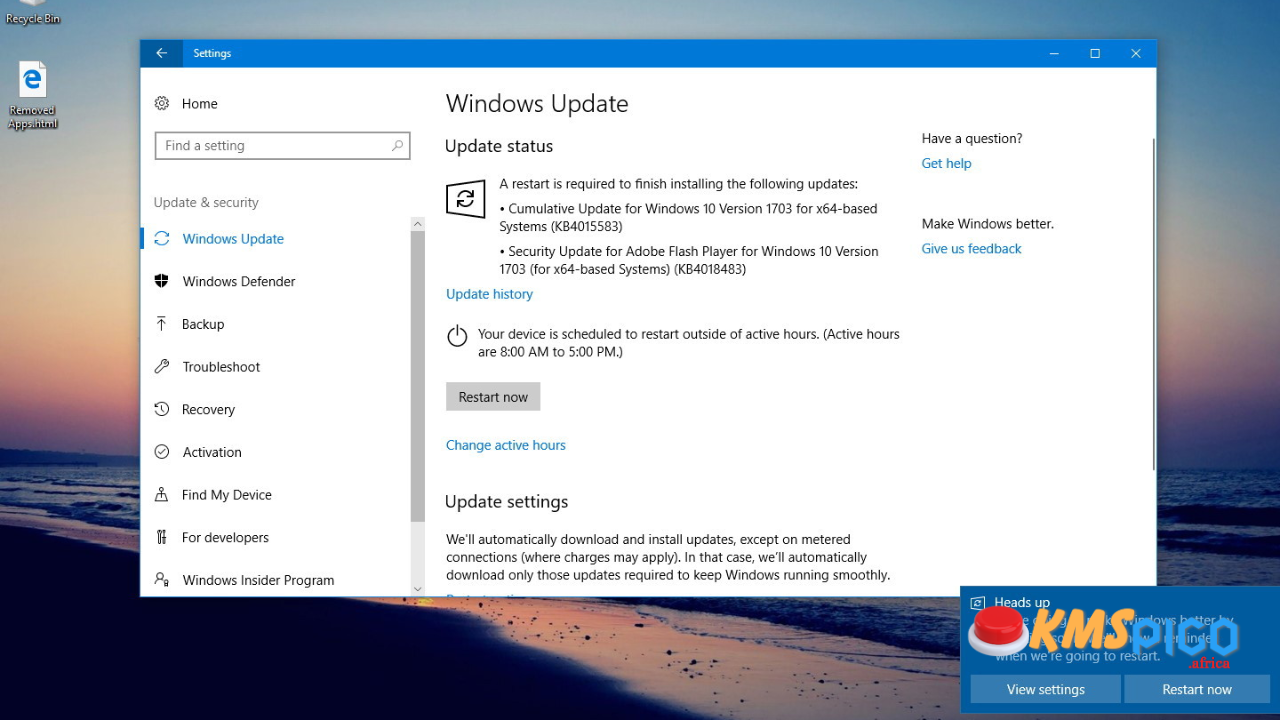Close the Settings window
The height and width of the screenshot is (720, 1280).
[x=1136, y=53]
